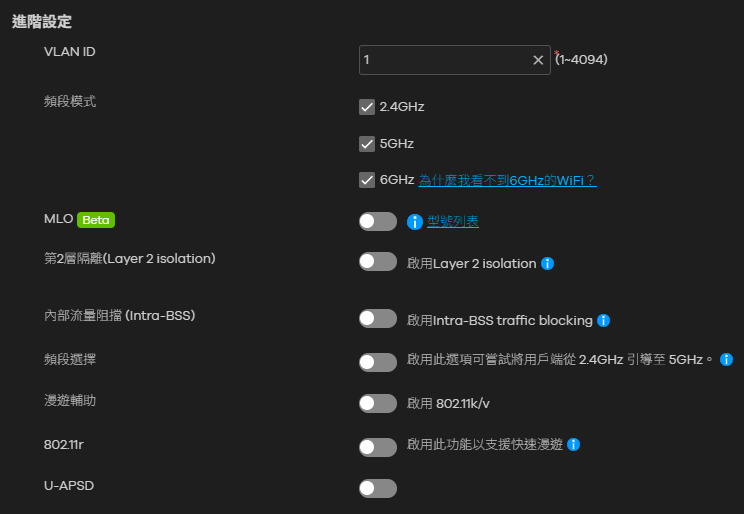Screen dimensions: 744x514
Task: Enable the MLO Beta toggle
Action: click(x=378, y=221)
